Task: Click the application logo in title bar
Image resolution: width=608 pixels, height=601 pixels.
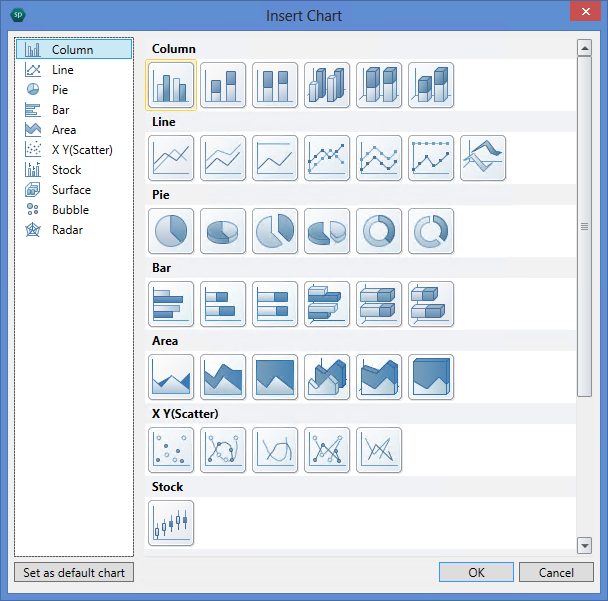Action: (18, 15)
